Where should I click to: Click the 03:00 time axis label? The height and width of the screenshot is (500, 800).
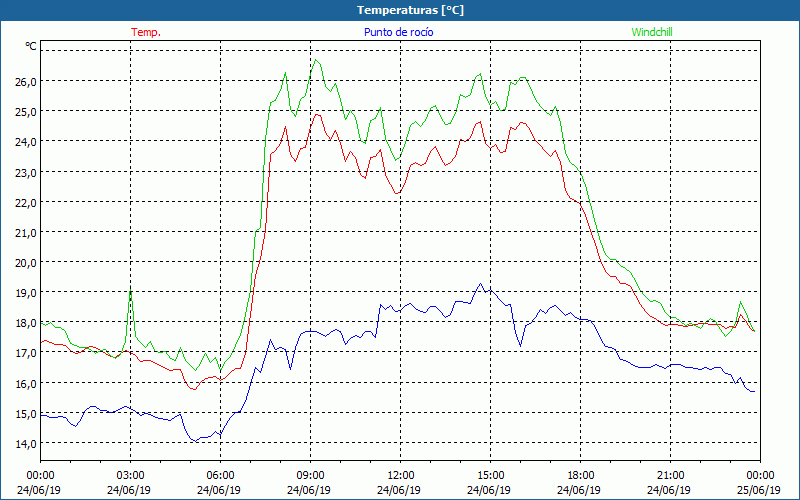[x=131, y=476]
